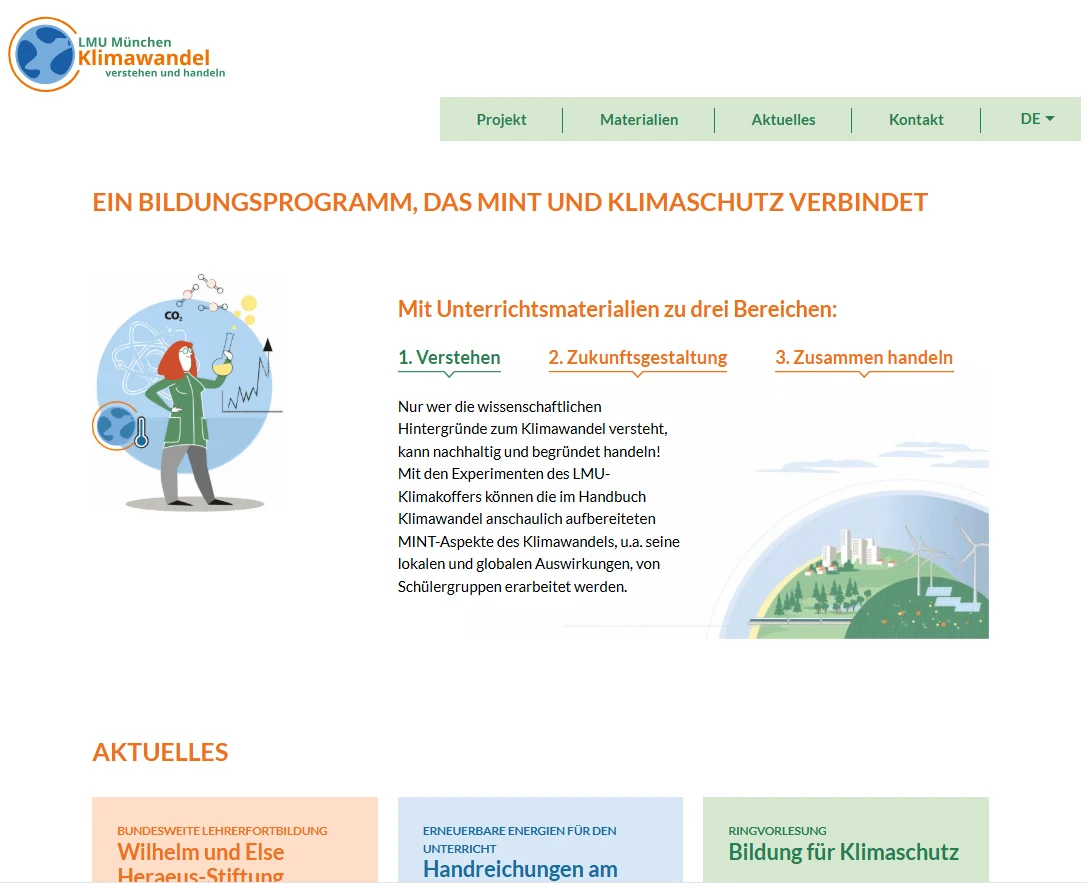Click the rising graph arrow illustration

[x=252, y=380]
